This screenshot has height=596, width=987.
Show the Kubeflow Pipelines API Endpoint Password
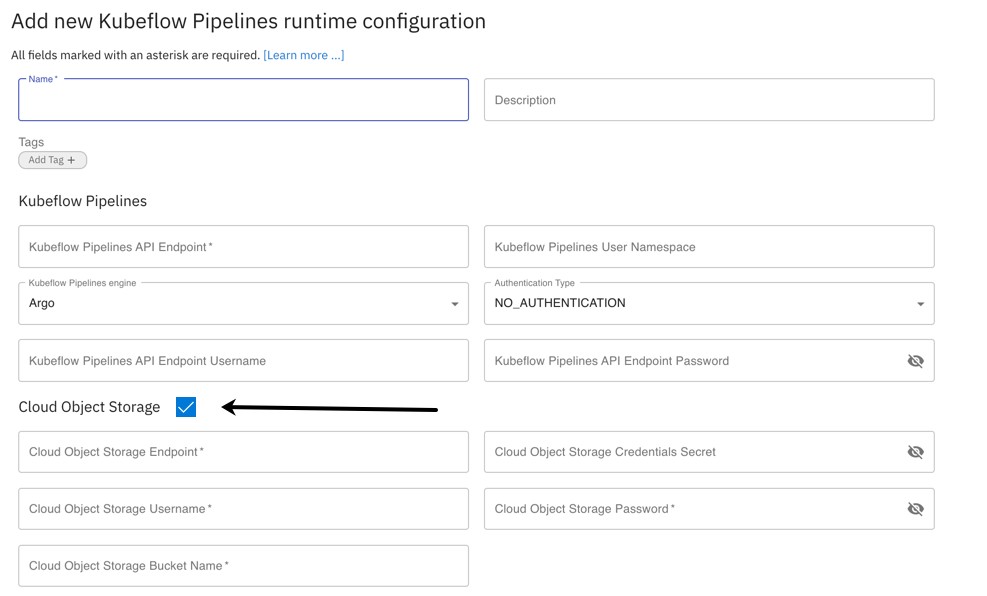915,361
